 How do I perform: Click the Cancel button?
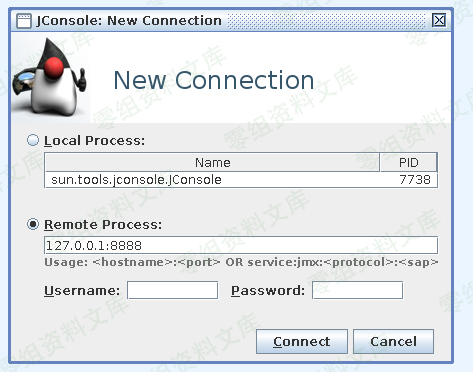coord(393,341)
